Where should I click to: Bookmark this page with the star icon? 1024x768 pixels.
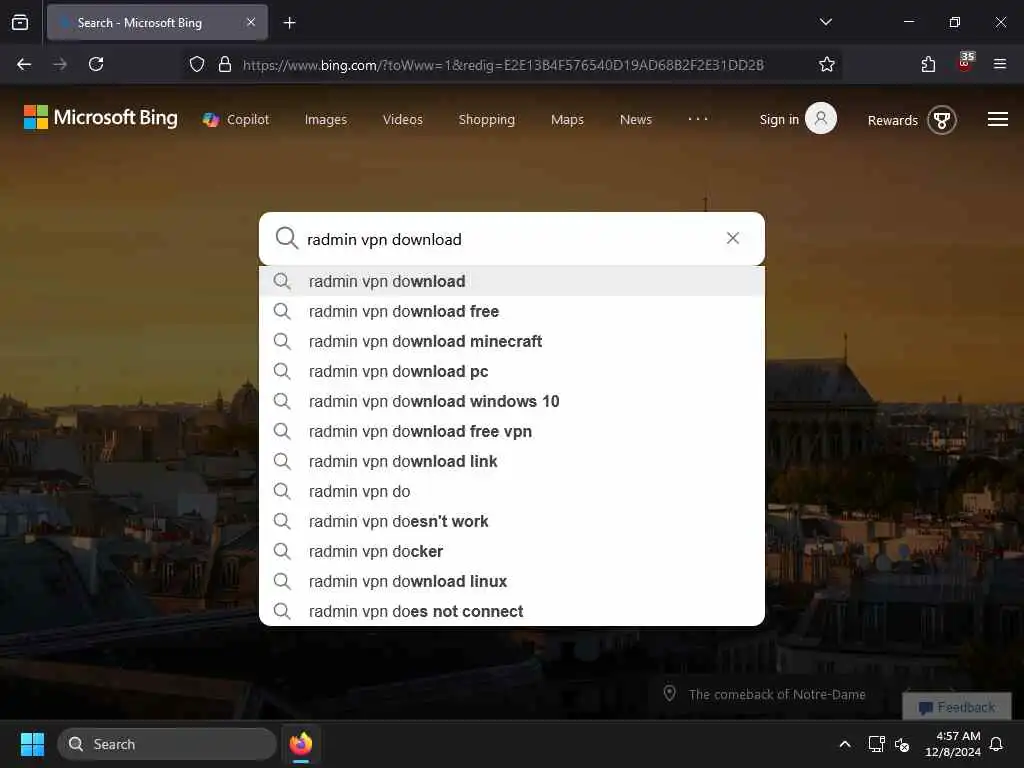point(827,64)
